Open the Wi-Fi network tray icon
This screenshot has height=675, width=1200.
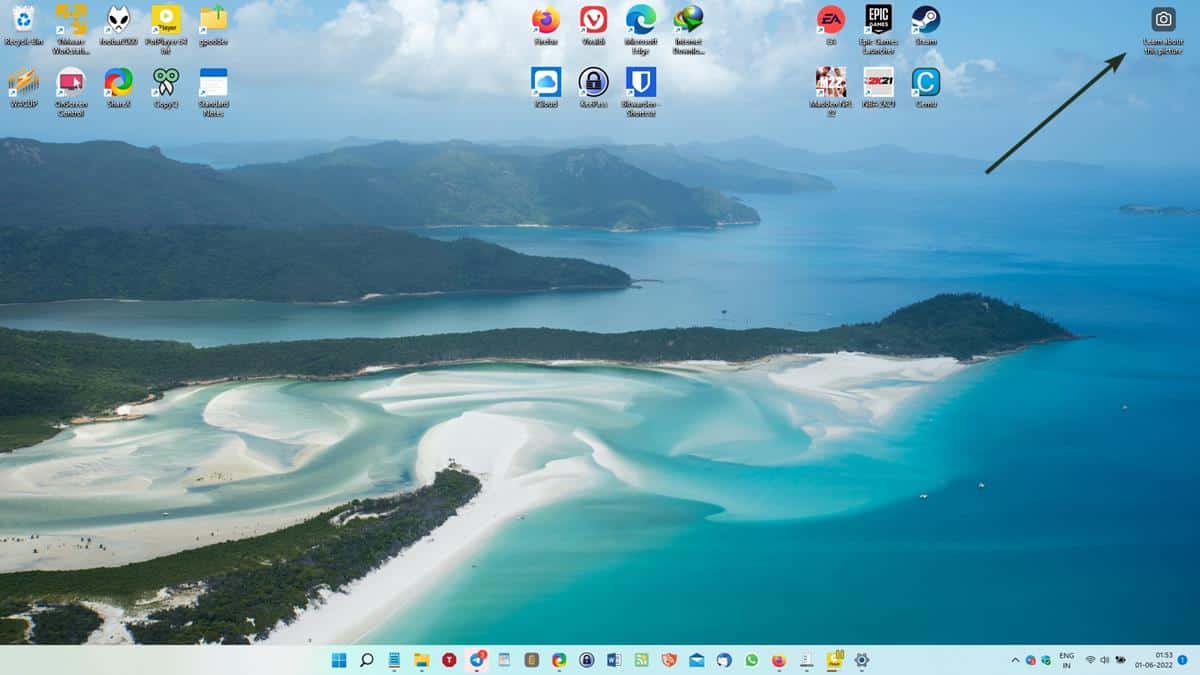[1090, 660]
